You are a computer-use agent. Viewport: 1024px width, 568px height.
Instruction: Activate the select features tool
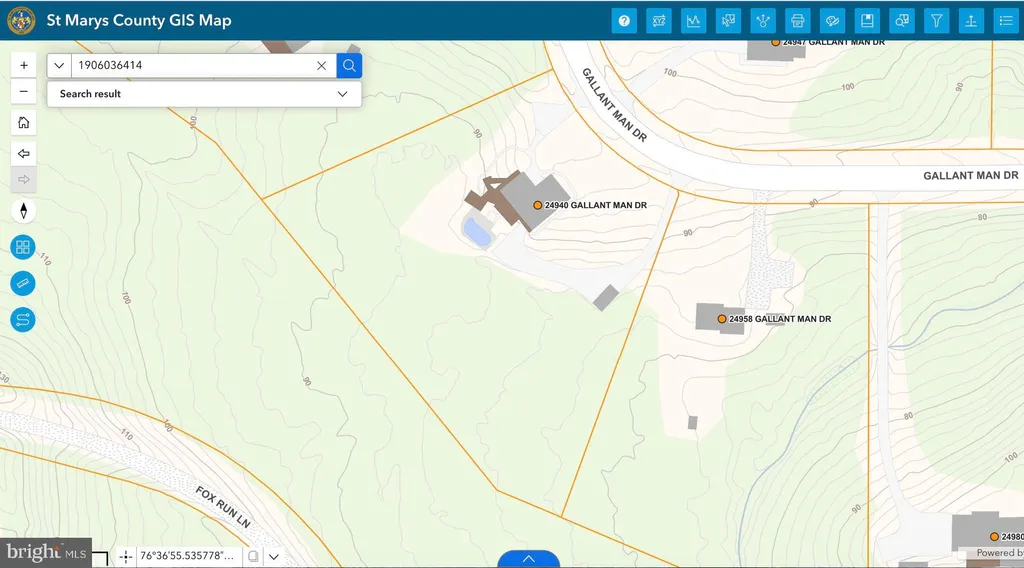(x=728, y=21)
